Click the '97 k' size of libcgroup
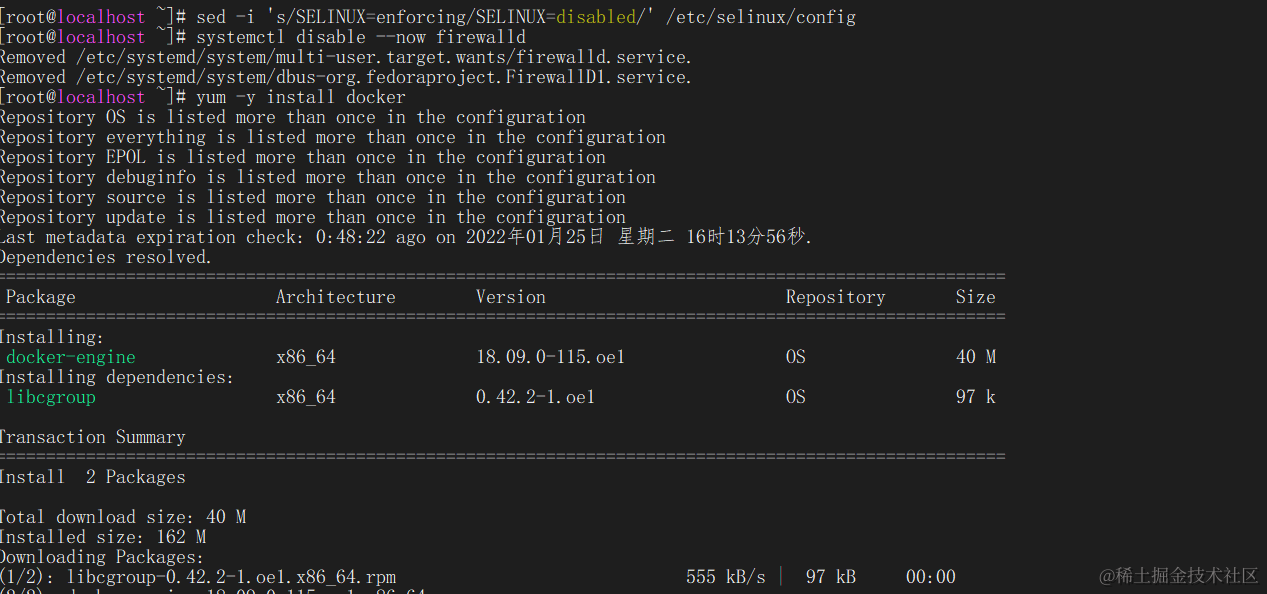1267x594 pixels. point(976,397)
